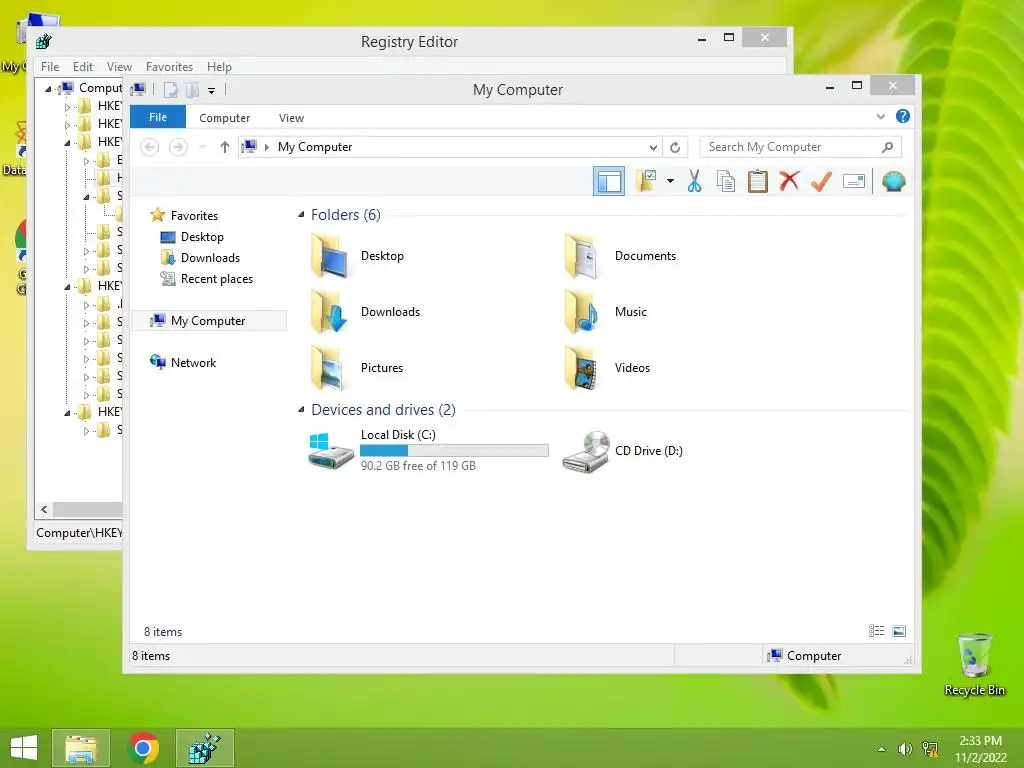The image size is (1024, 768).
Task: Collapse Computer root node in Registry Editor
Action: click(48, 88)
